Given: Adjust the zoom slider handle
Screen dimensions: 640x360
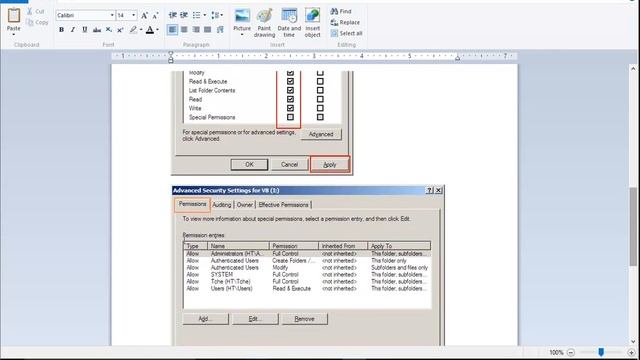Looking at the screenshot, I should pyautogui.click(x=601, y=352).
